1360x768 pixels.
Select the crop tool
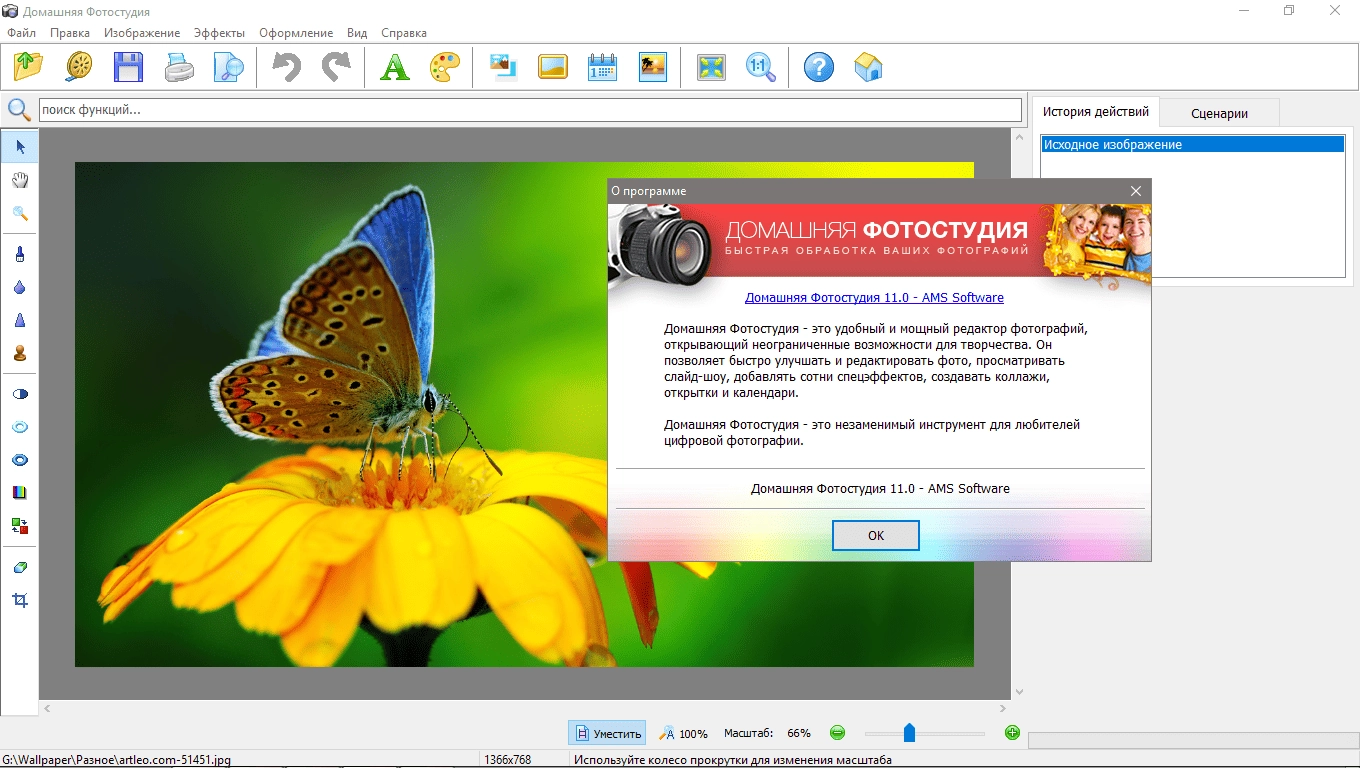[20, 600]
